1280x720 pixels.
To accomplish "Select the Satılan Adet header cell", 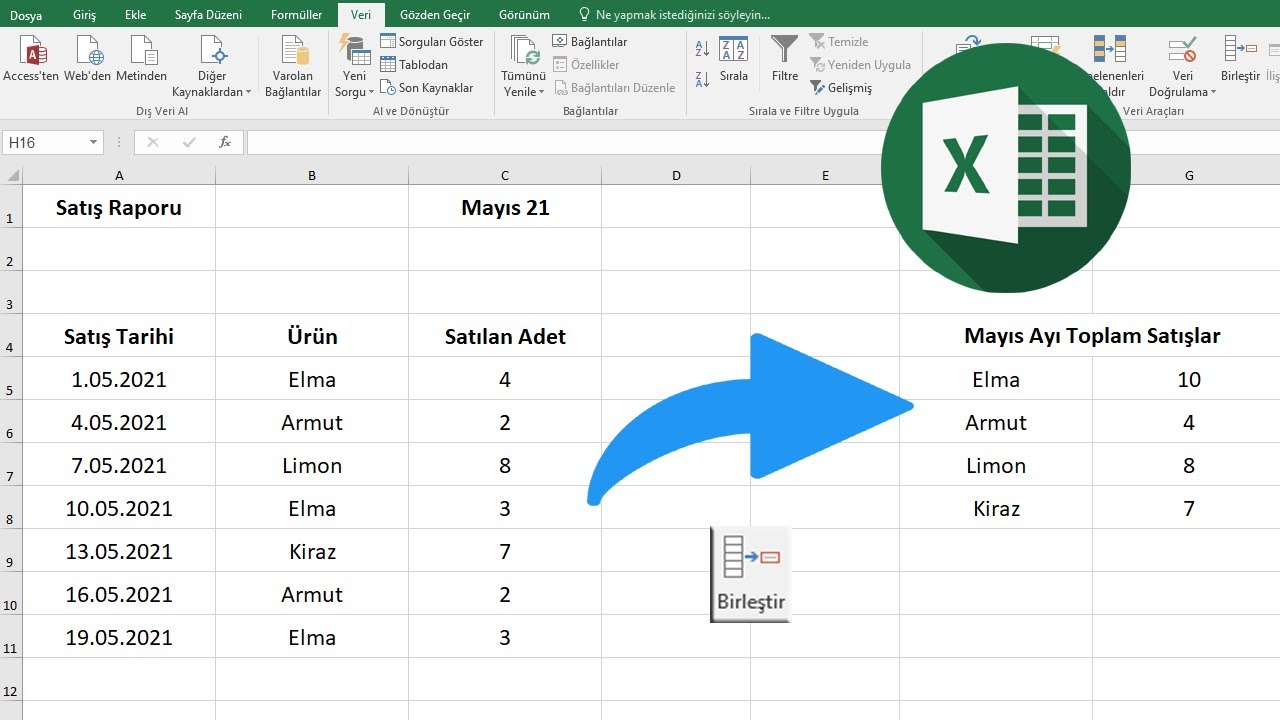I will pos(505,336).
